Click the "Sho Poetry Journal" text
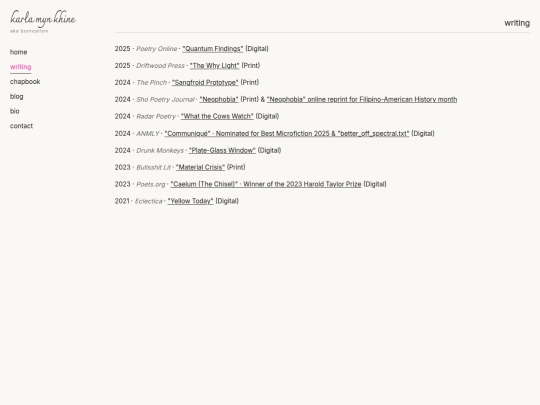 165,99
